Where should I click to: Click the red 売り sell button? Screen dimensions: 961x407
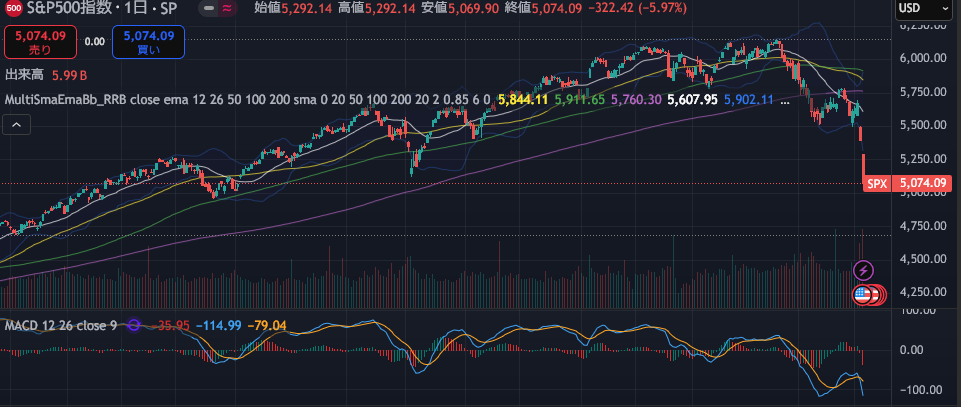pyautogui.click(x=40, y=42)
